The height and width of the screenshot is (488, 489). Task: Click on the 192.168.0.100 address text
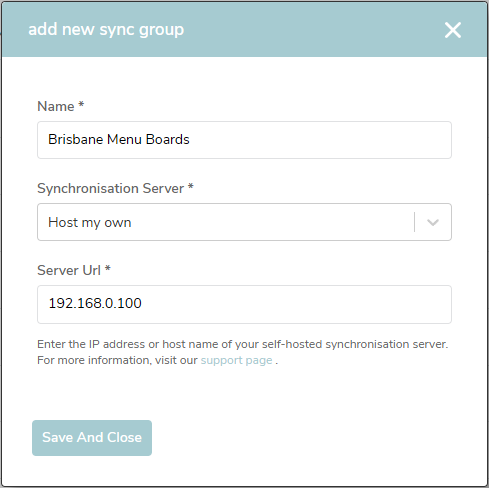(x=95, y=303)
